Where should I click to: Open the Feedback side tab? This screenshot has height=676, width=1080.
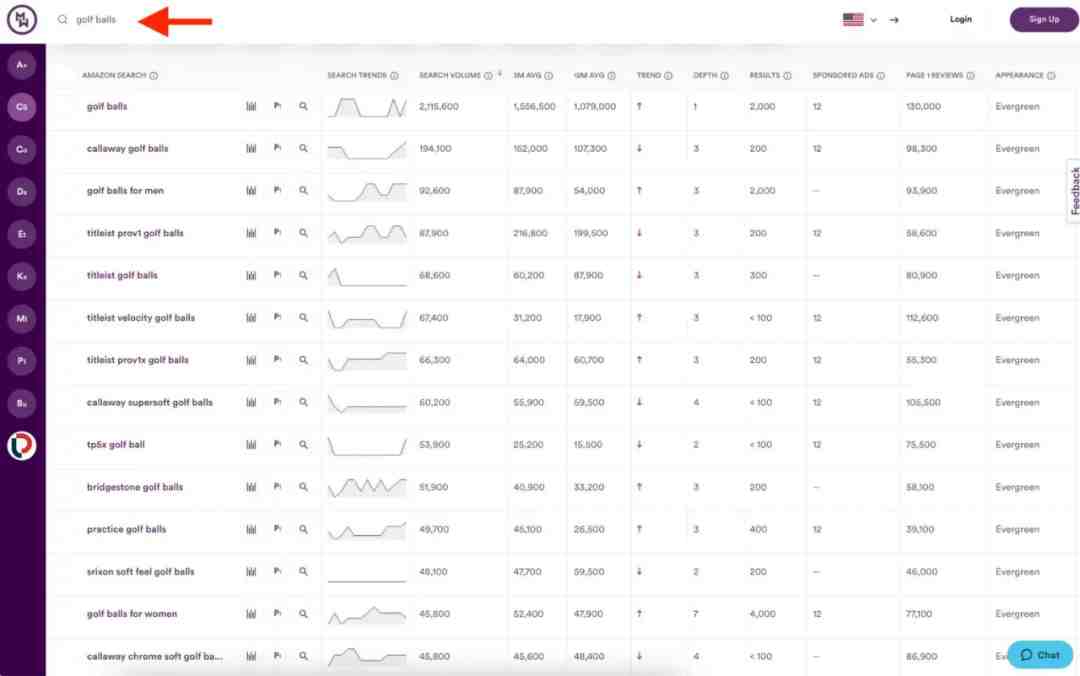point(1074,191)
